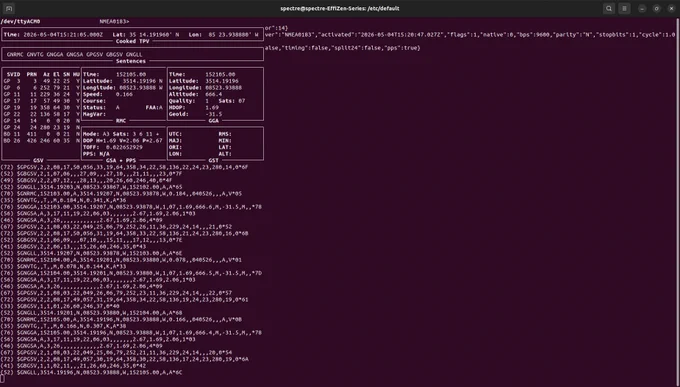Screen dimensions: 680x387
Task: Click the DOP H/V/P values line
Action: pyautogui.click(x=123, y=141)
